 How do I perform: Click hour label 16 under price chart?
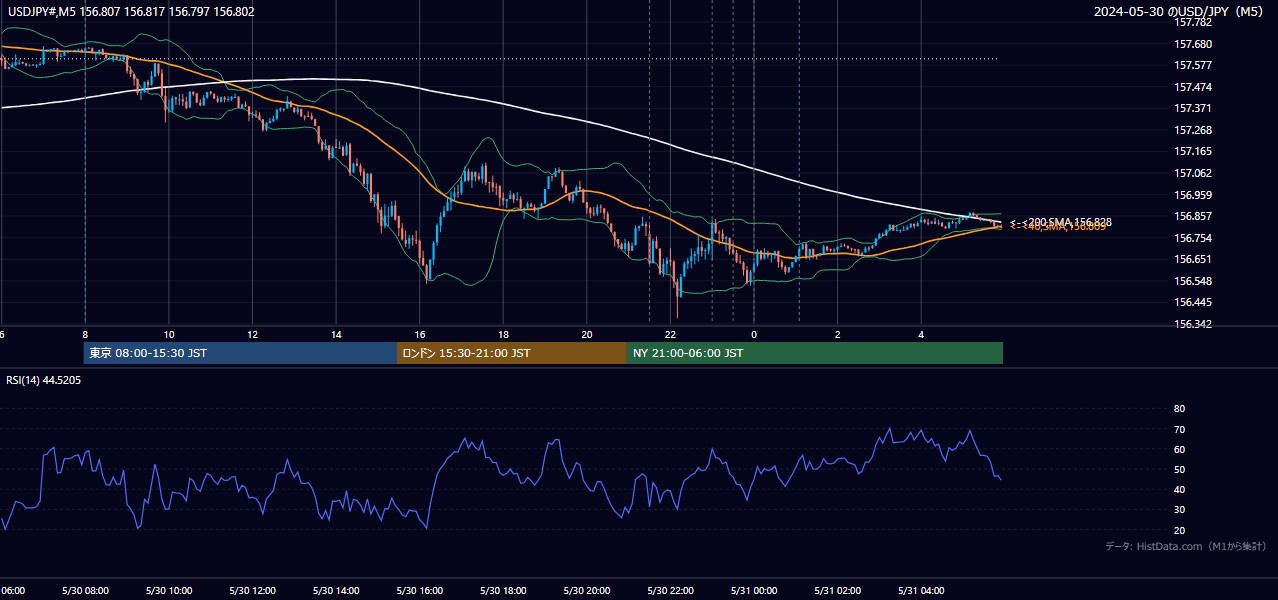click(x=420, y=334)
